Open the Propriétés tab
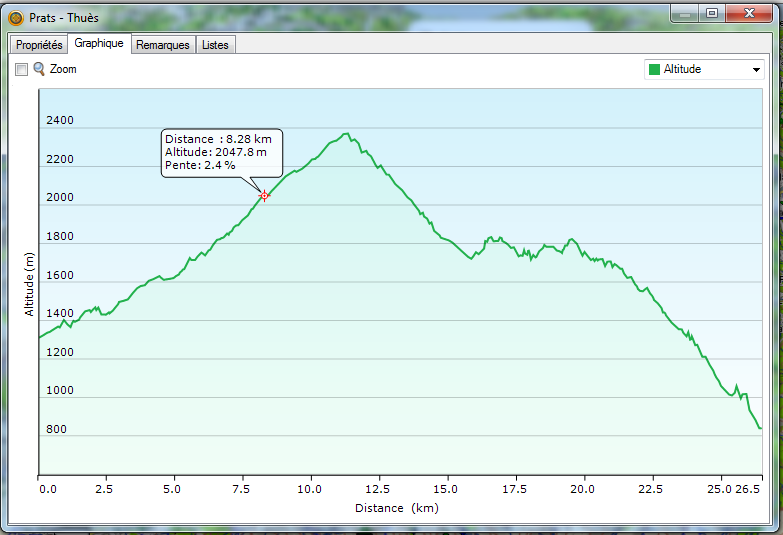The height and width of the screenshot is (535, 783). [39, 45]
